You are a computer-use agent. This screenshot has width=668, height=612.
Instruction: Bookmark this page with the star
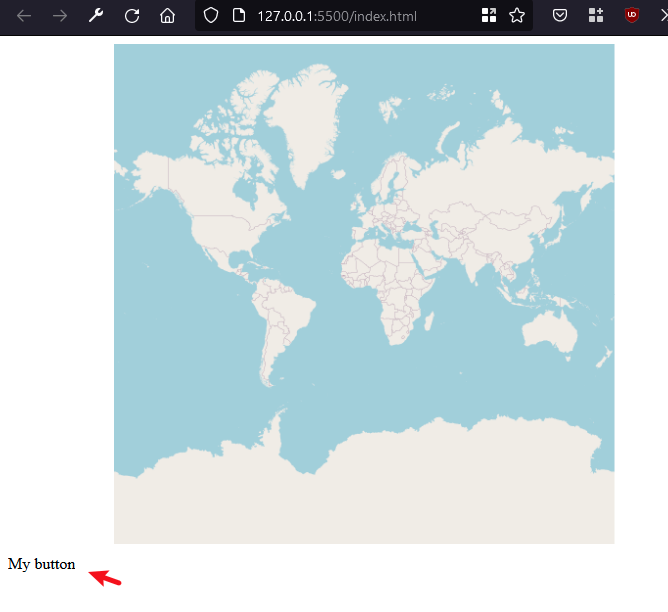tap(517, 16)
